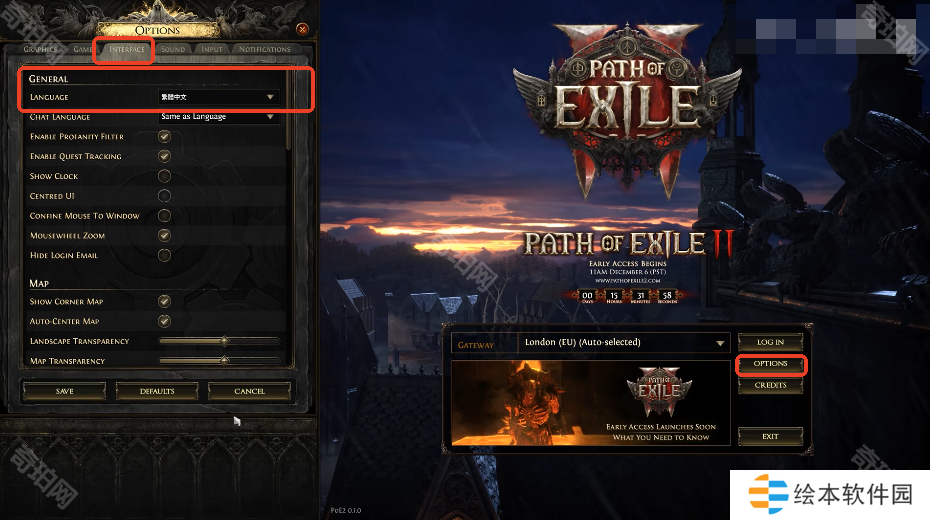
Task: Click the Save button
Action: click(65, 391)
